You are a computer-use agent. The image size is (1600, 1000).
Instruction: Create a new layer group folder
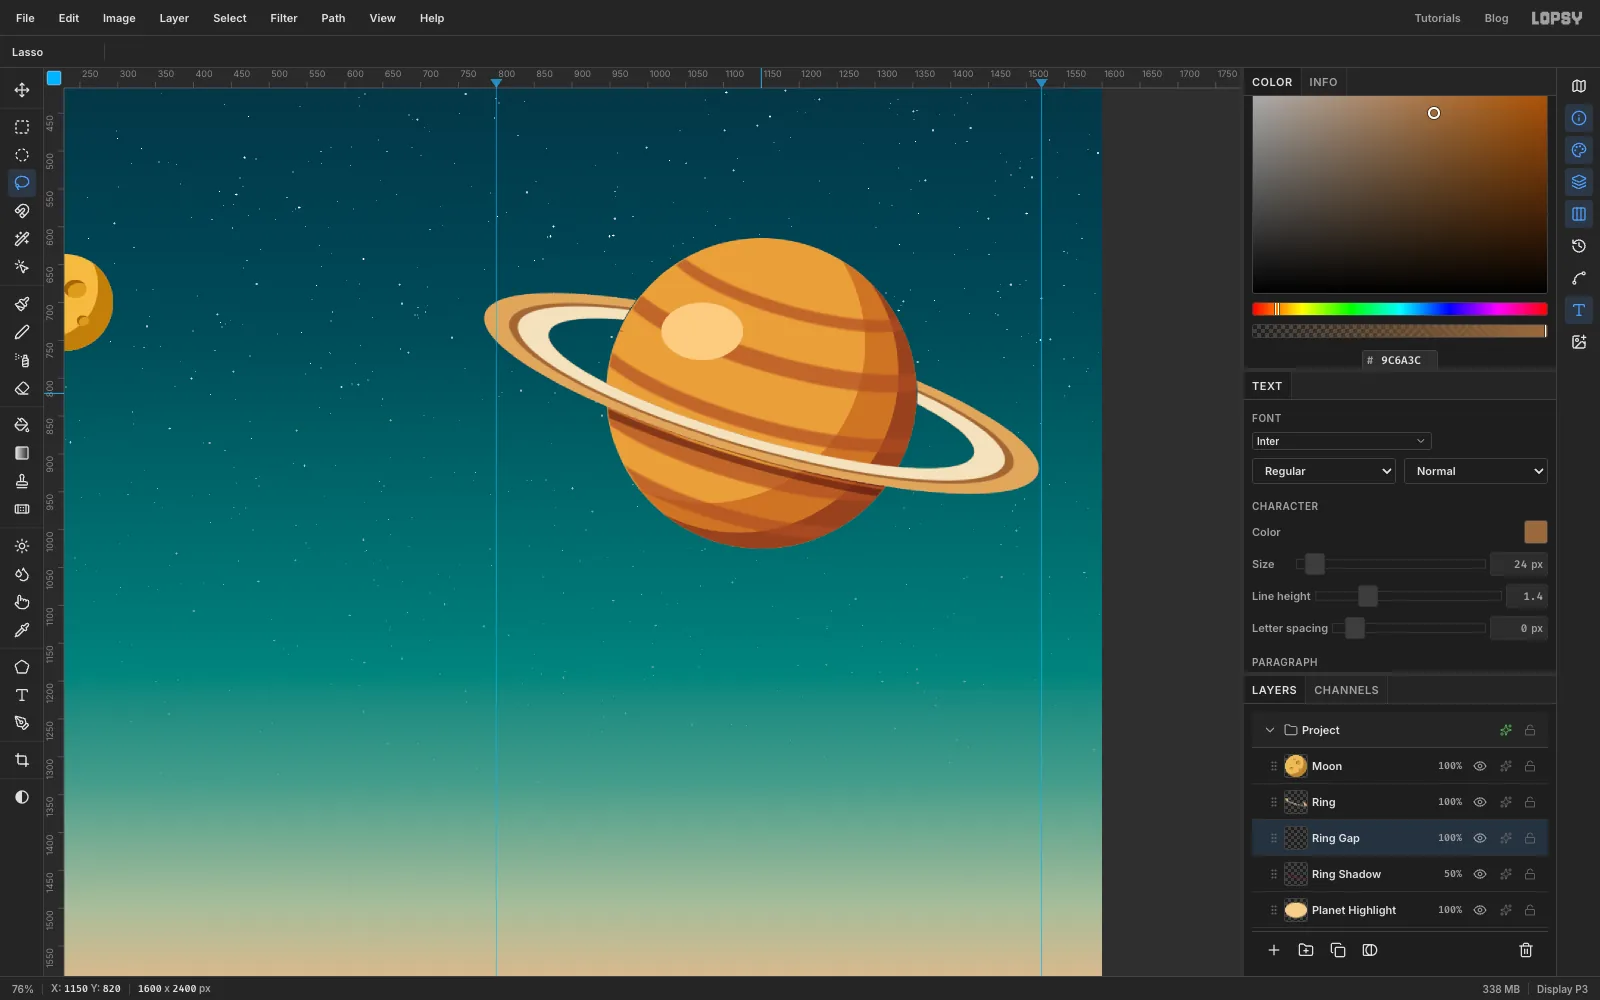click(x=1306, y=950)
